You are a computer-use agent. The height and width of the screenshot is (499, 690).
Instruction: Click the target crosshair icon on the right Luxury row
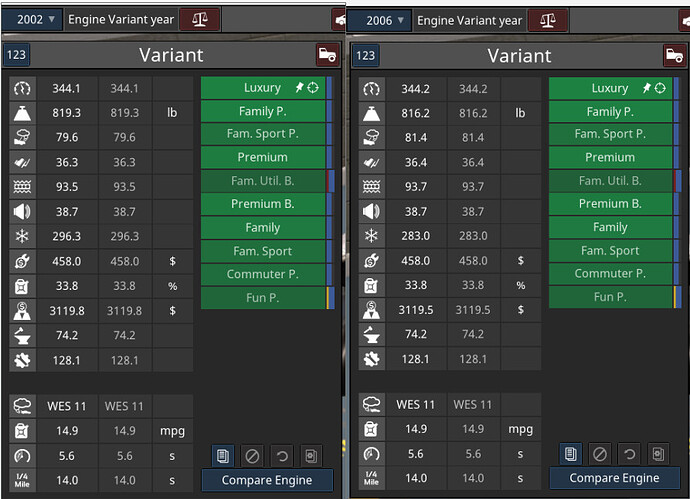660,88
